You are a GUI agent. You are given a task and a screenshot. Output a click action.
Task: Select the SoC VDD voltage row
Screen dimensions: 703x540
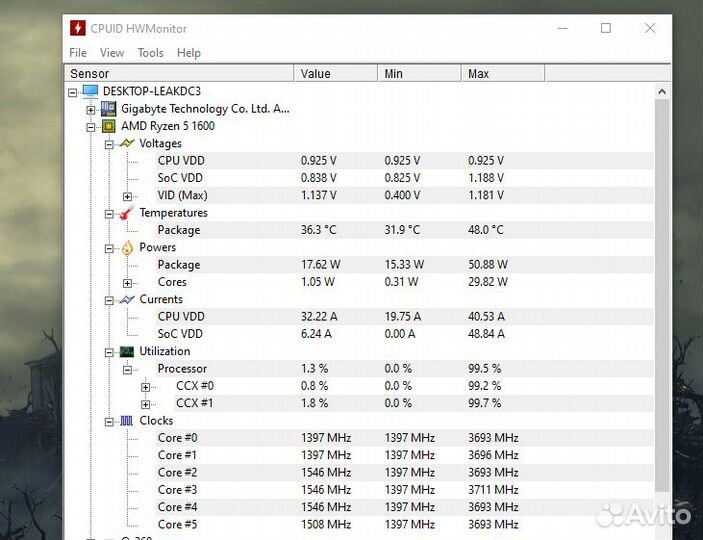(404, 178)
